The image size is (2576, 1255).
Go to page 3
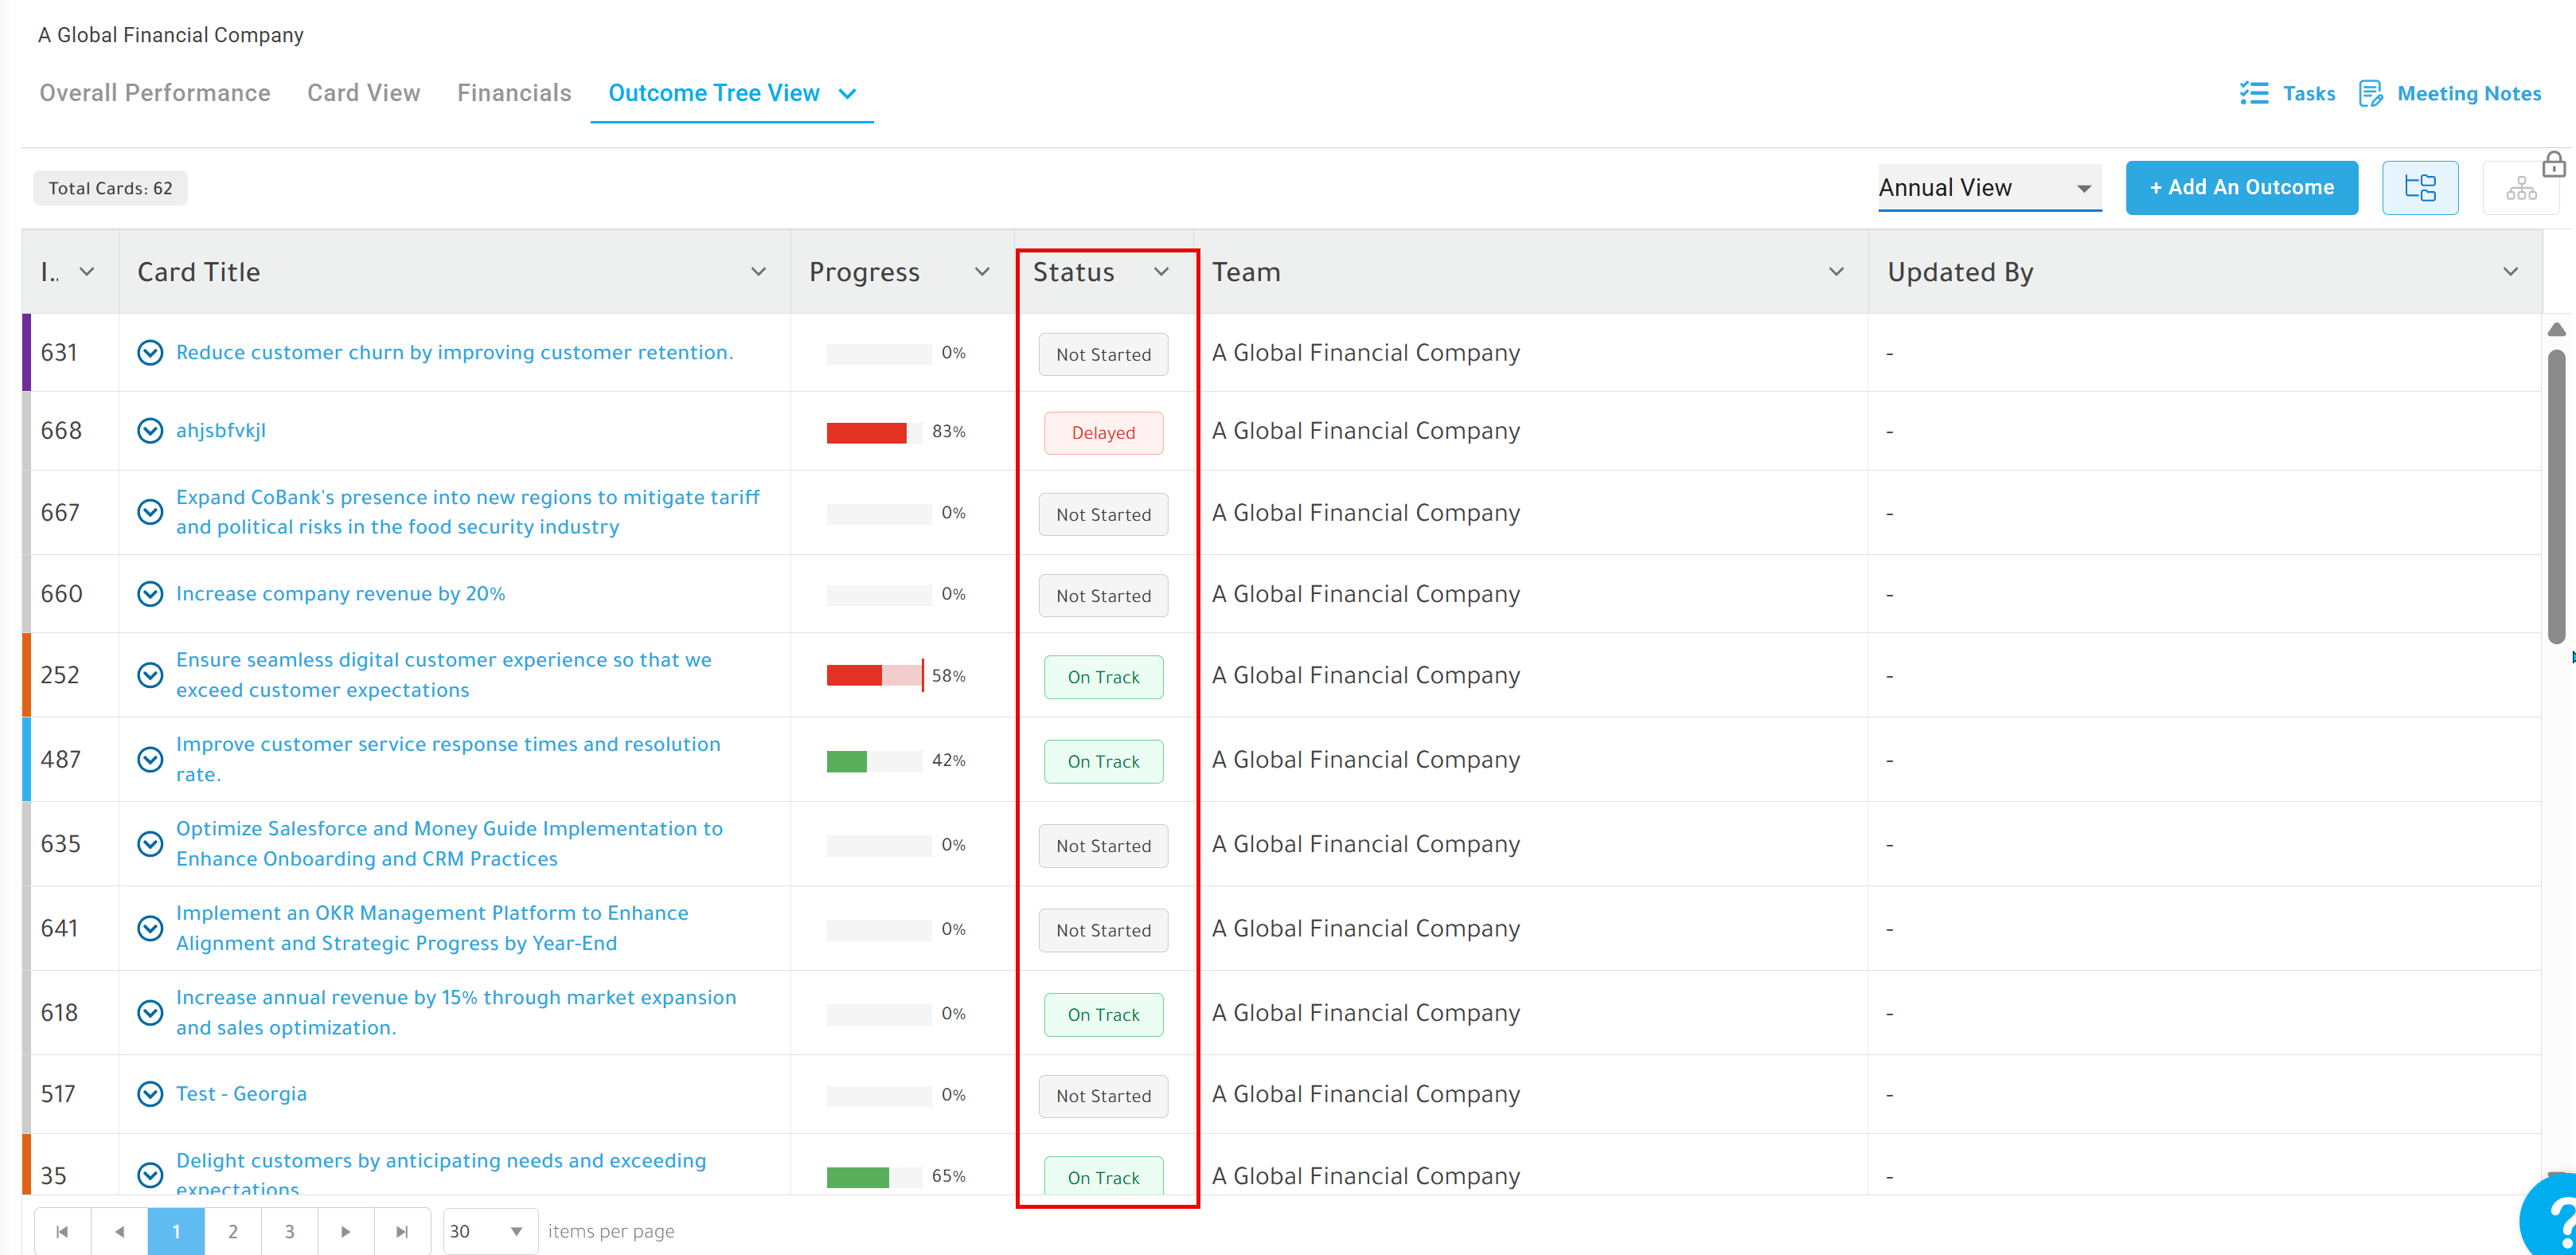(x=290, y=1231)
